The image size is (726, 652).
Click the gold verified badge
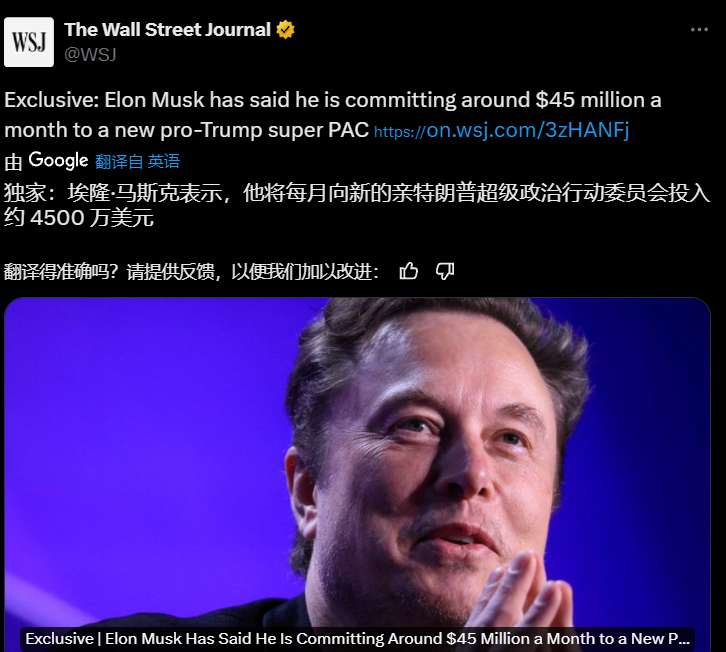[285, 30]
